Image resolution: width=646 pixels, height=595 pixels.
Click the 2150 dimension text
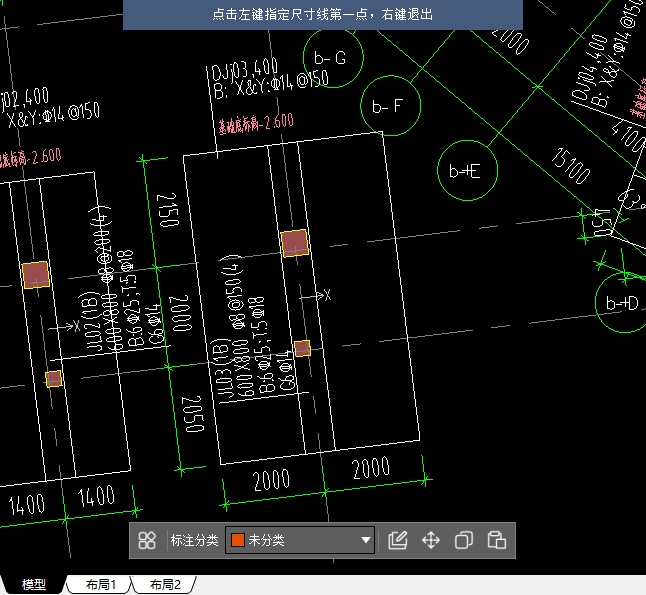coord(168,210)
